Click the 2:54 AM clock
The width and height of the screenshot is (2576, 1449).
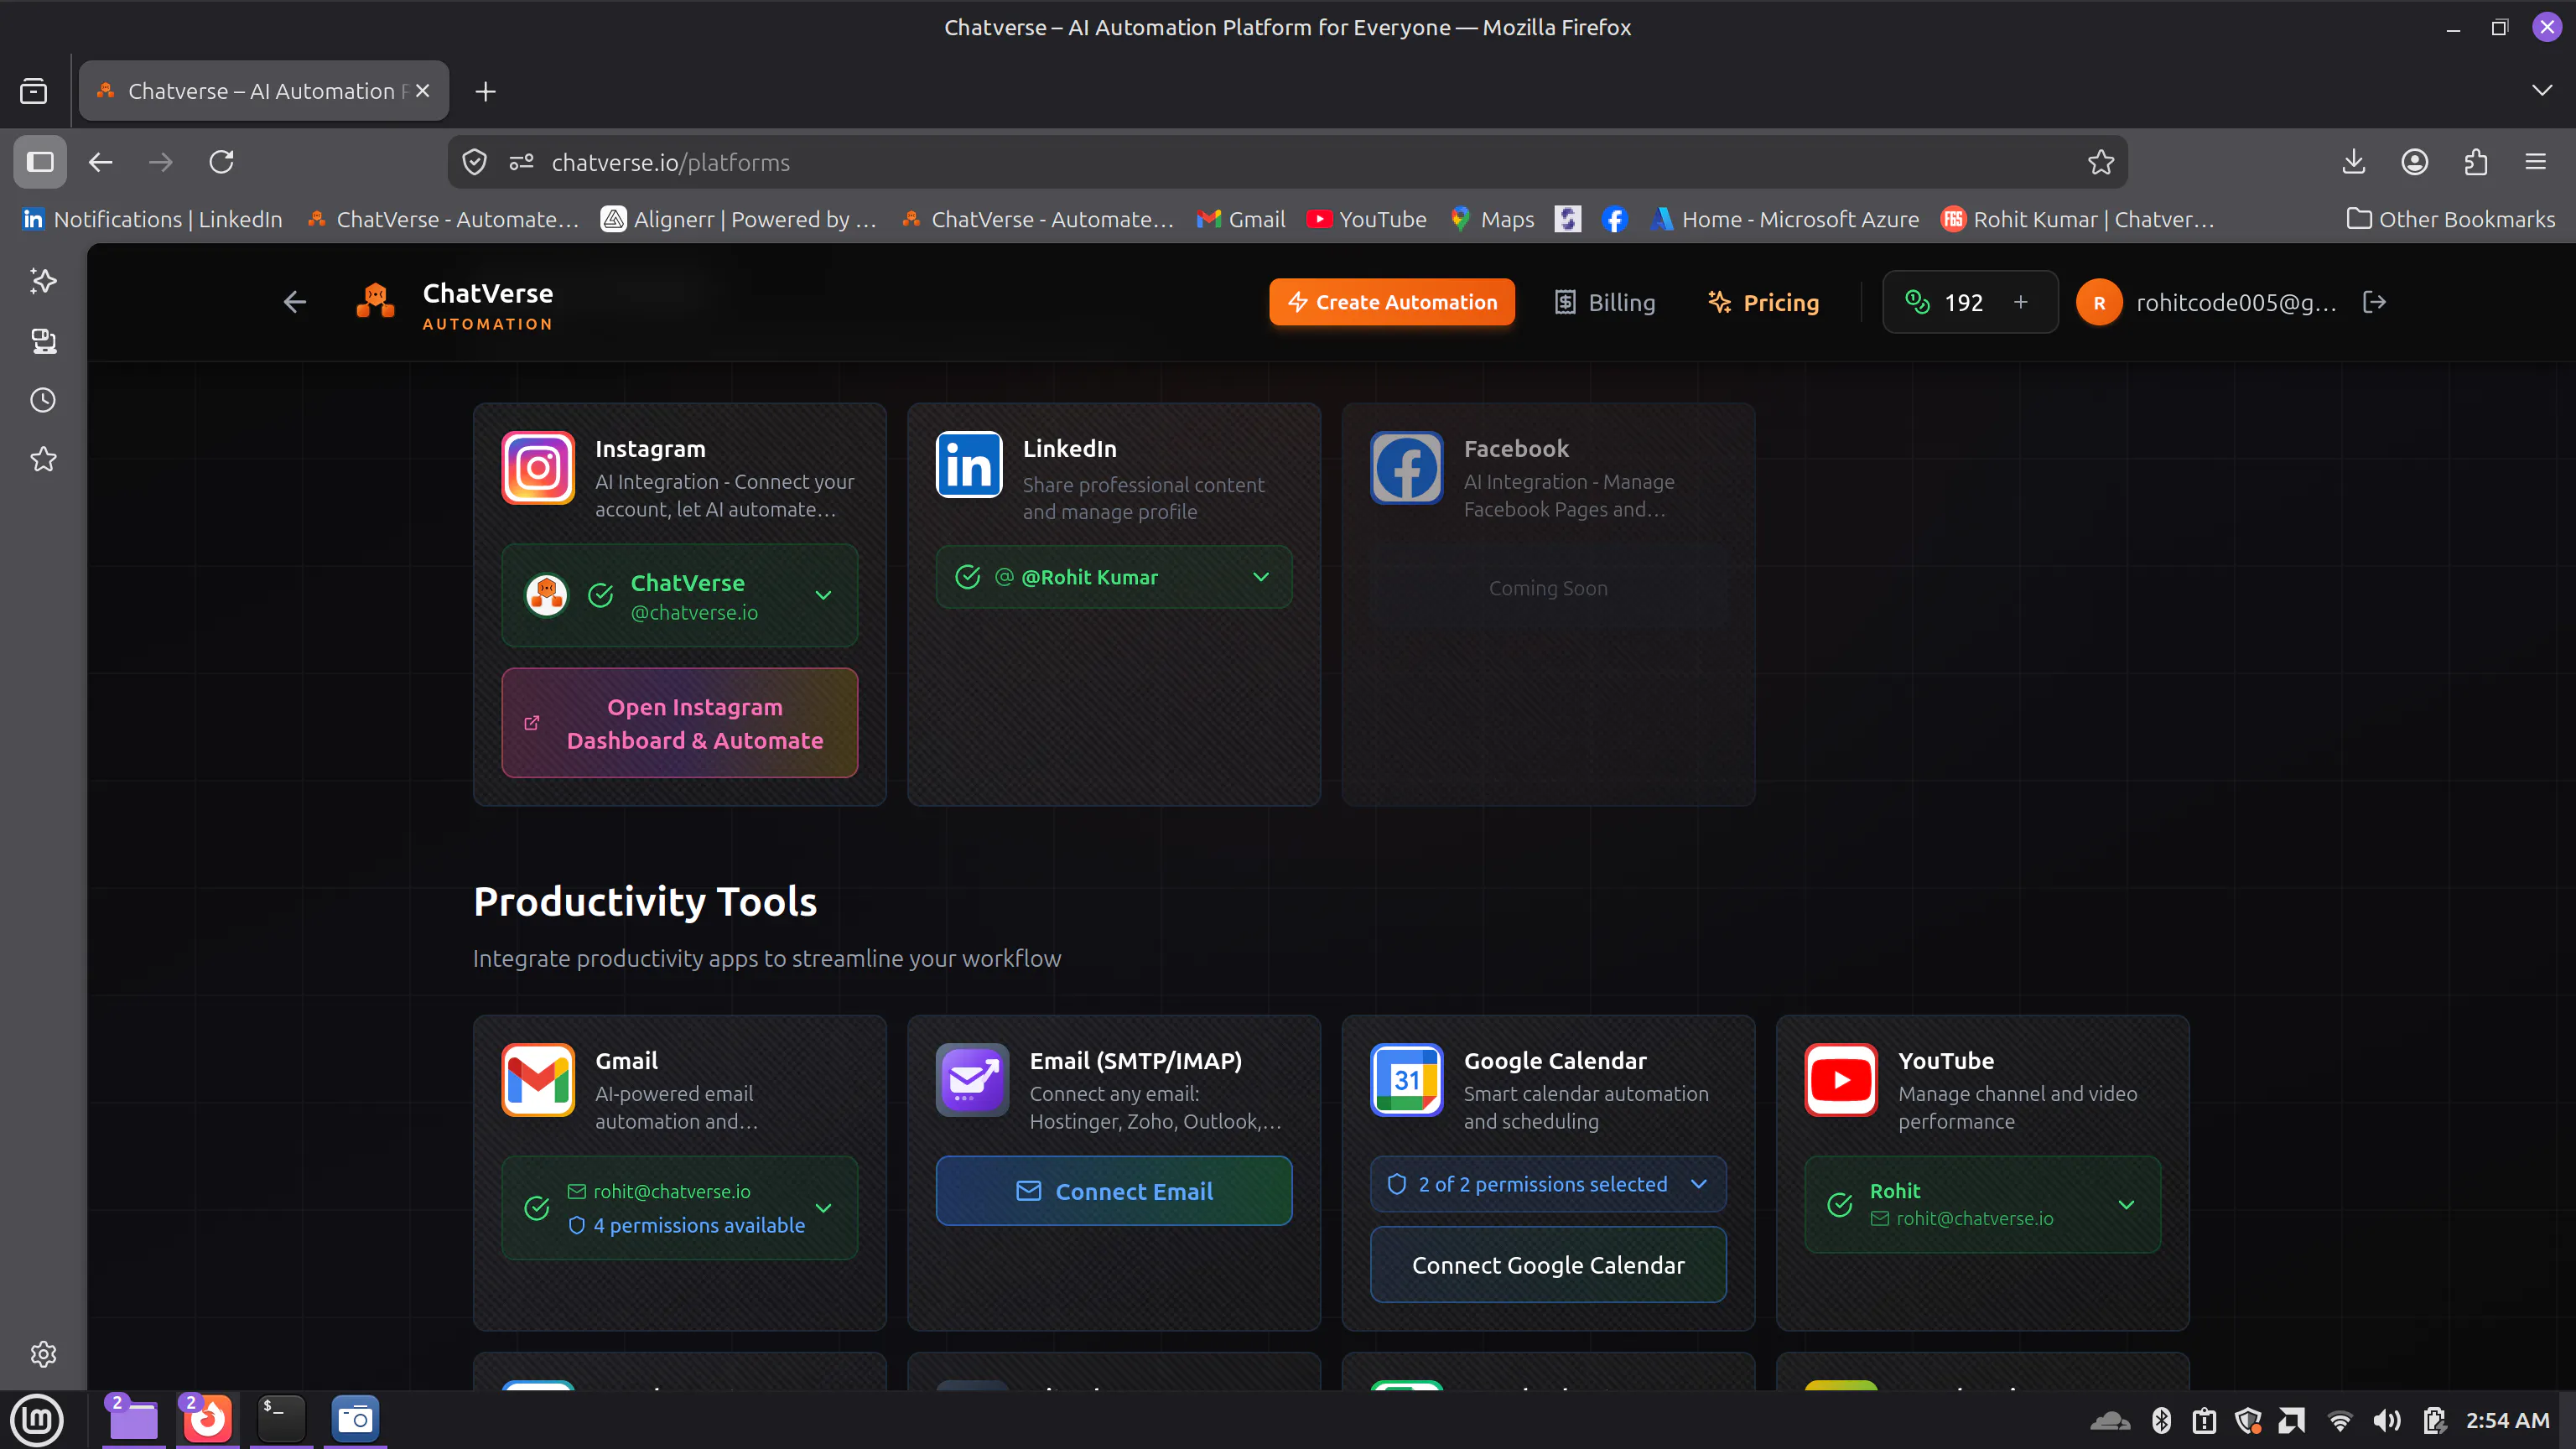pyautogui.click(x=2507, y=1420)
